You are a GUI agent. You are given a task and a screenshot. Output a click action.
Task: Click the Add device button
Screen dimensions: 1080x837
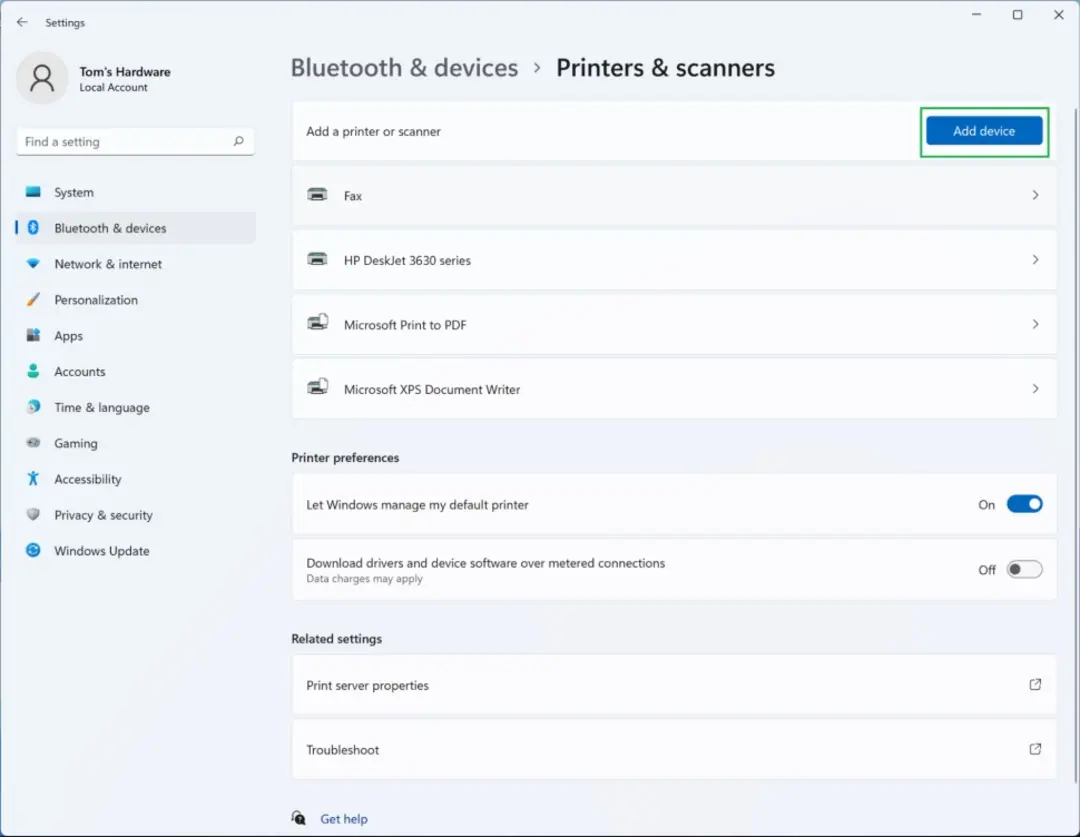click(x=984, y=131)
